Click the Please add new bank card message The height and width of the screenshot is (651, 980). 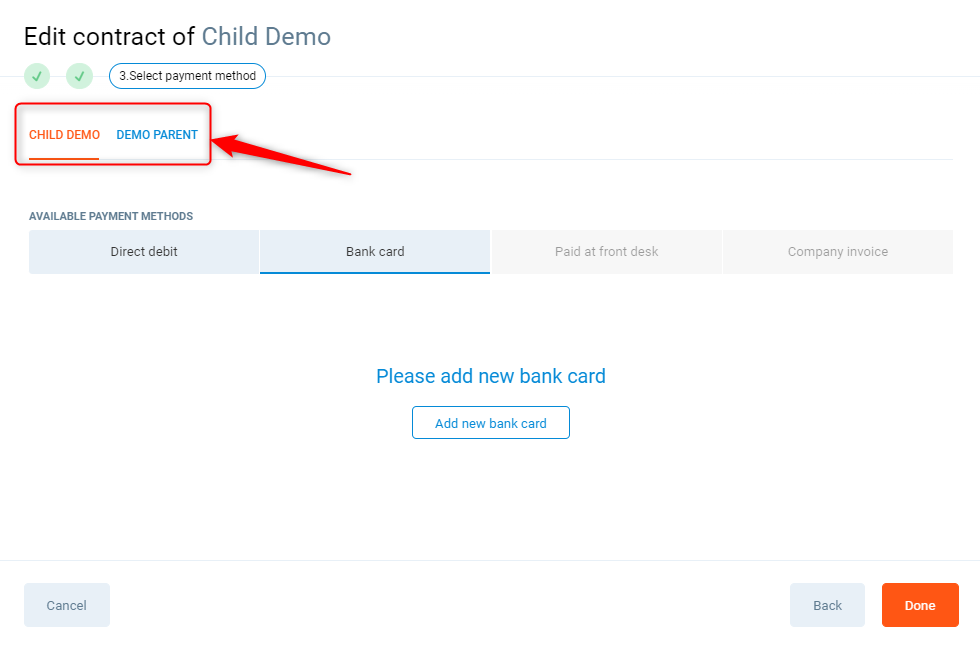(490, 377)
